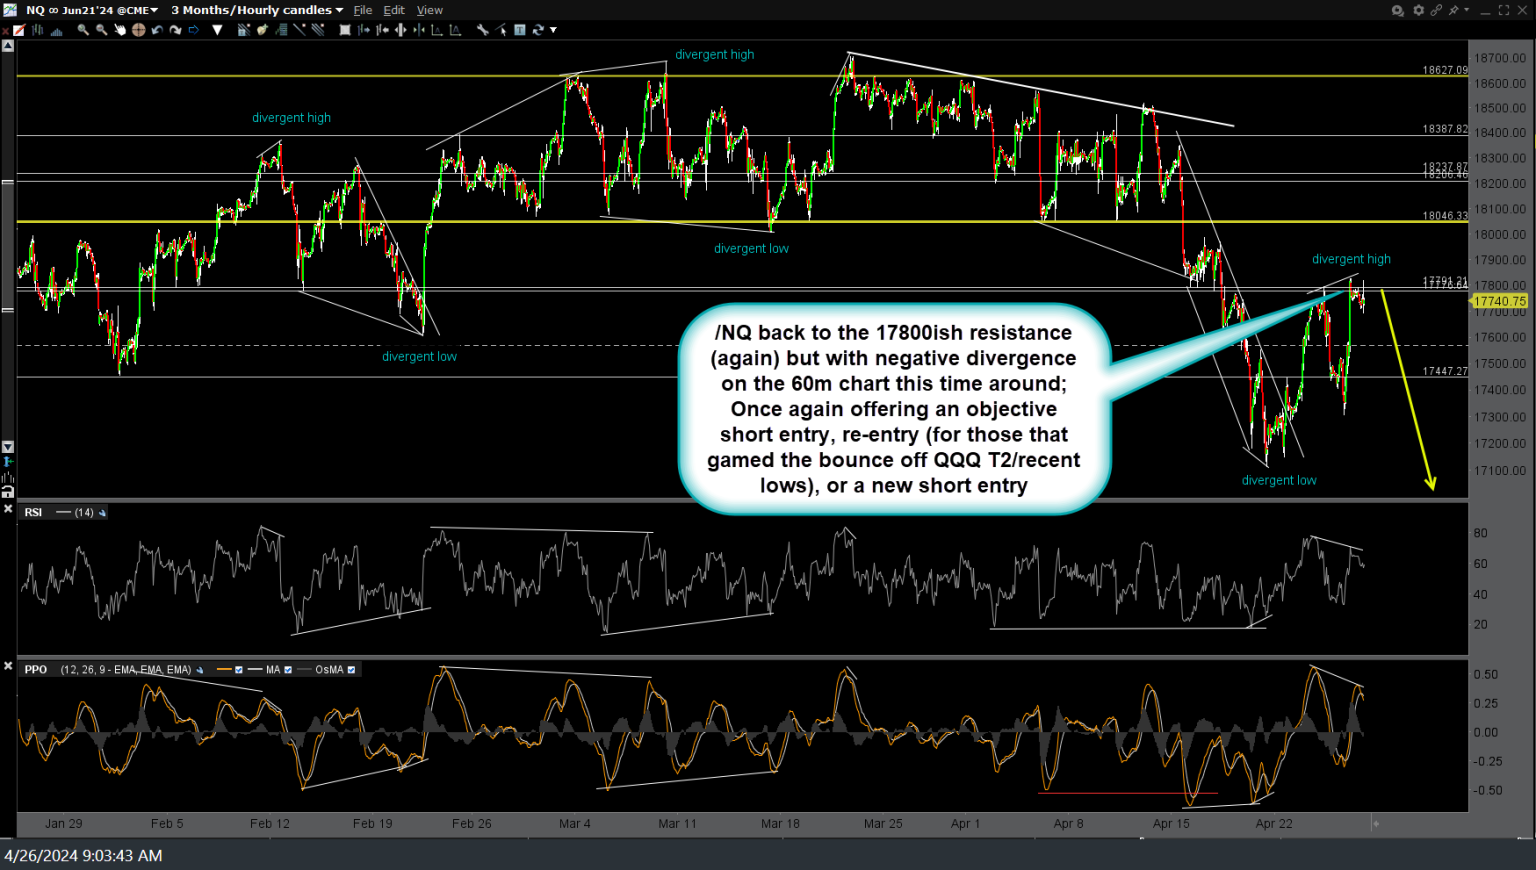The image size is (1536, 870).
Task: Expand the dropdown beside the refresh icon
Action: pos(553,30)
